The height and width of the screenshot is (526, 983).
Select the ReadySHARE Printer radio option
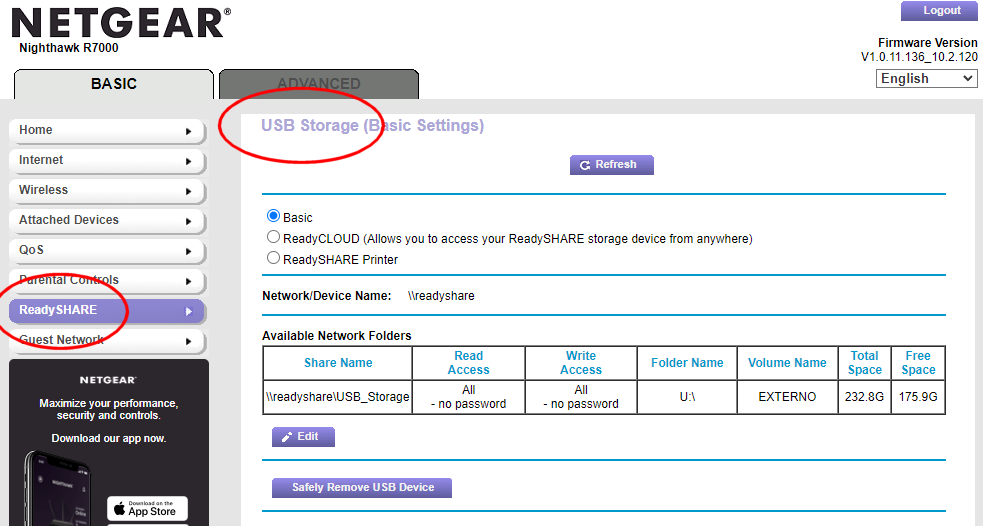click(x=273, y=258)
